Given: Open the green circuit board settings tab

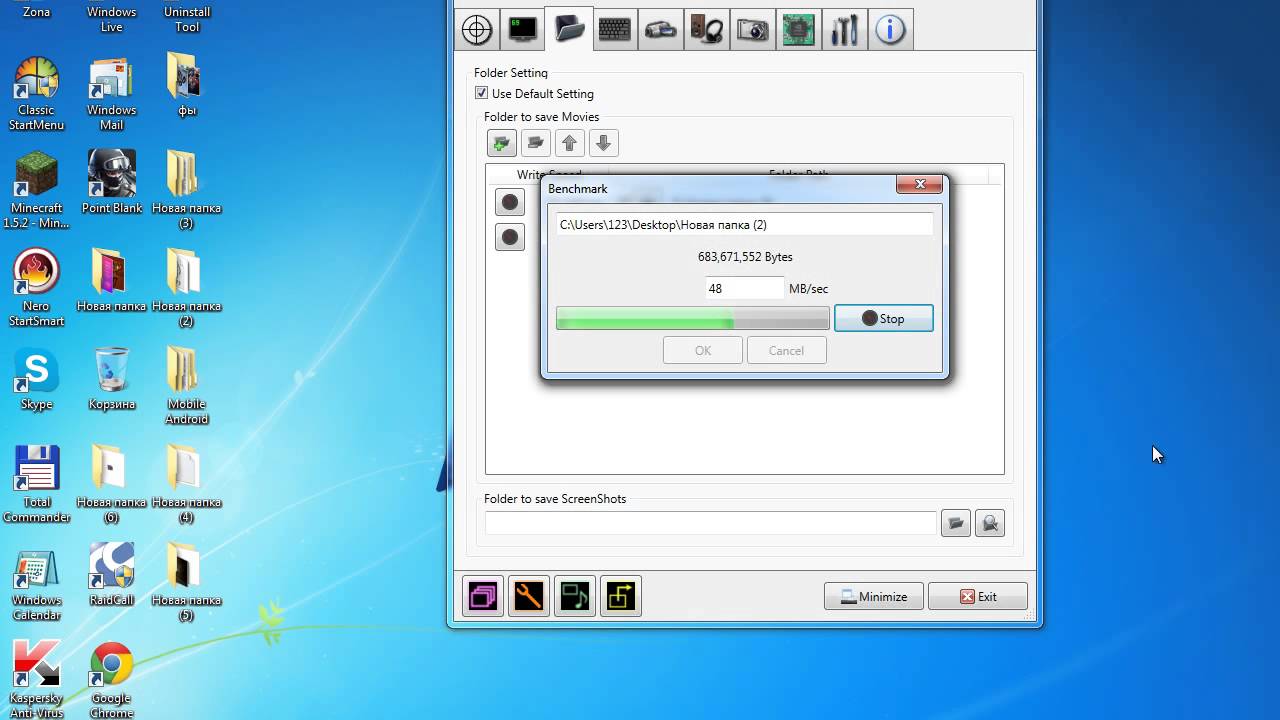Looking at the screenshot, I should (x=799, y=29).
